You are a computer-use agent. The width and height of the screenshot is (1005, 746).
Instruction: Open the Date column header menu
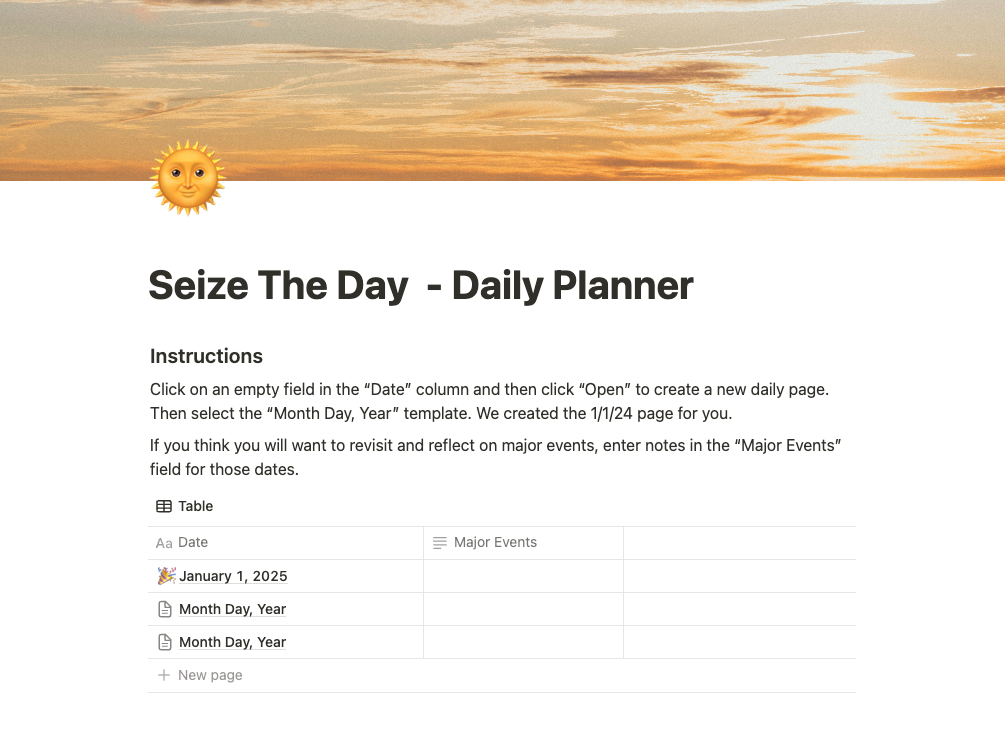(193, 543)
